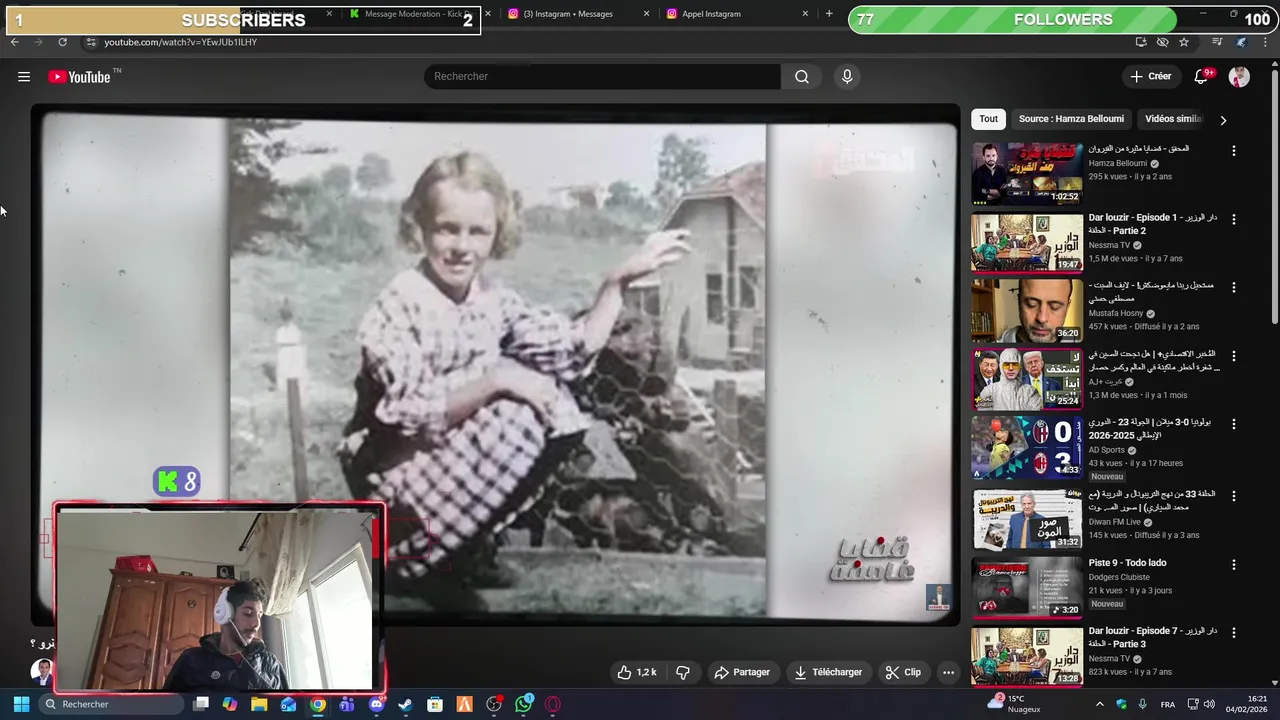1280x720 pixels.
Task: Open the 36:20 Mustafa Hosny thumbnail
Action: click(x=1027, y=310)
